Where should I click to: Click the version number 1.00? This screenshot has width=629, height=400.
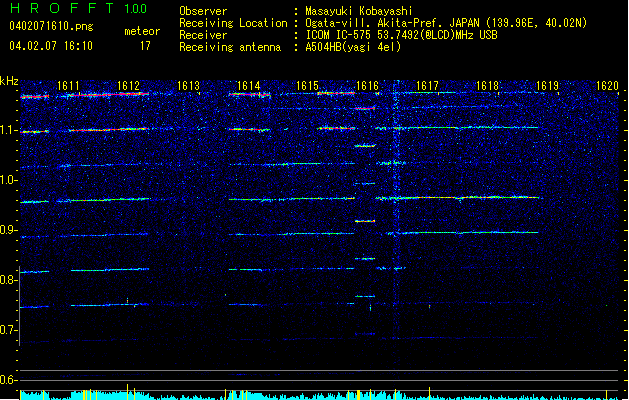(136, 9)
